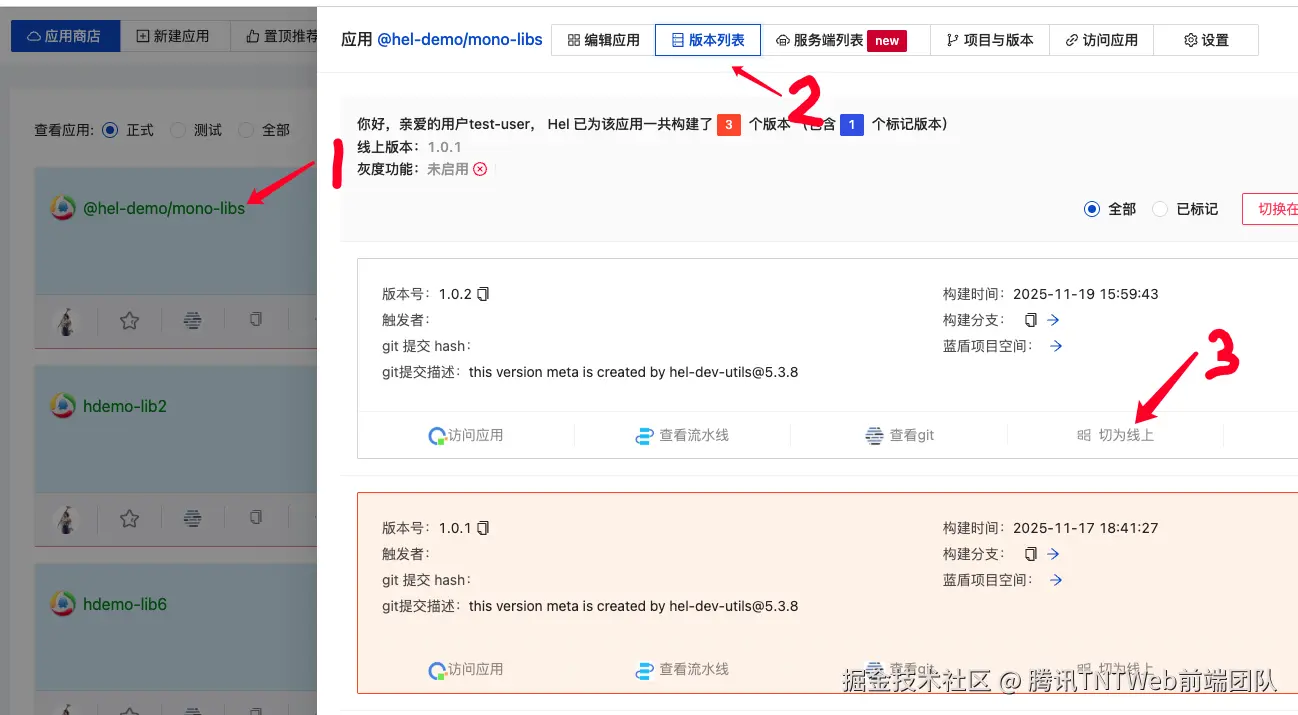Viewport: 1298px width, 715px height.
Task: Click build time 2025-11-19 15:59:43
Action: tap(1086, 294)
